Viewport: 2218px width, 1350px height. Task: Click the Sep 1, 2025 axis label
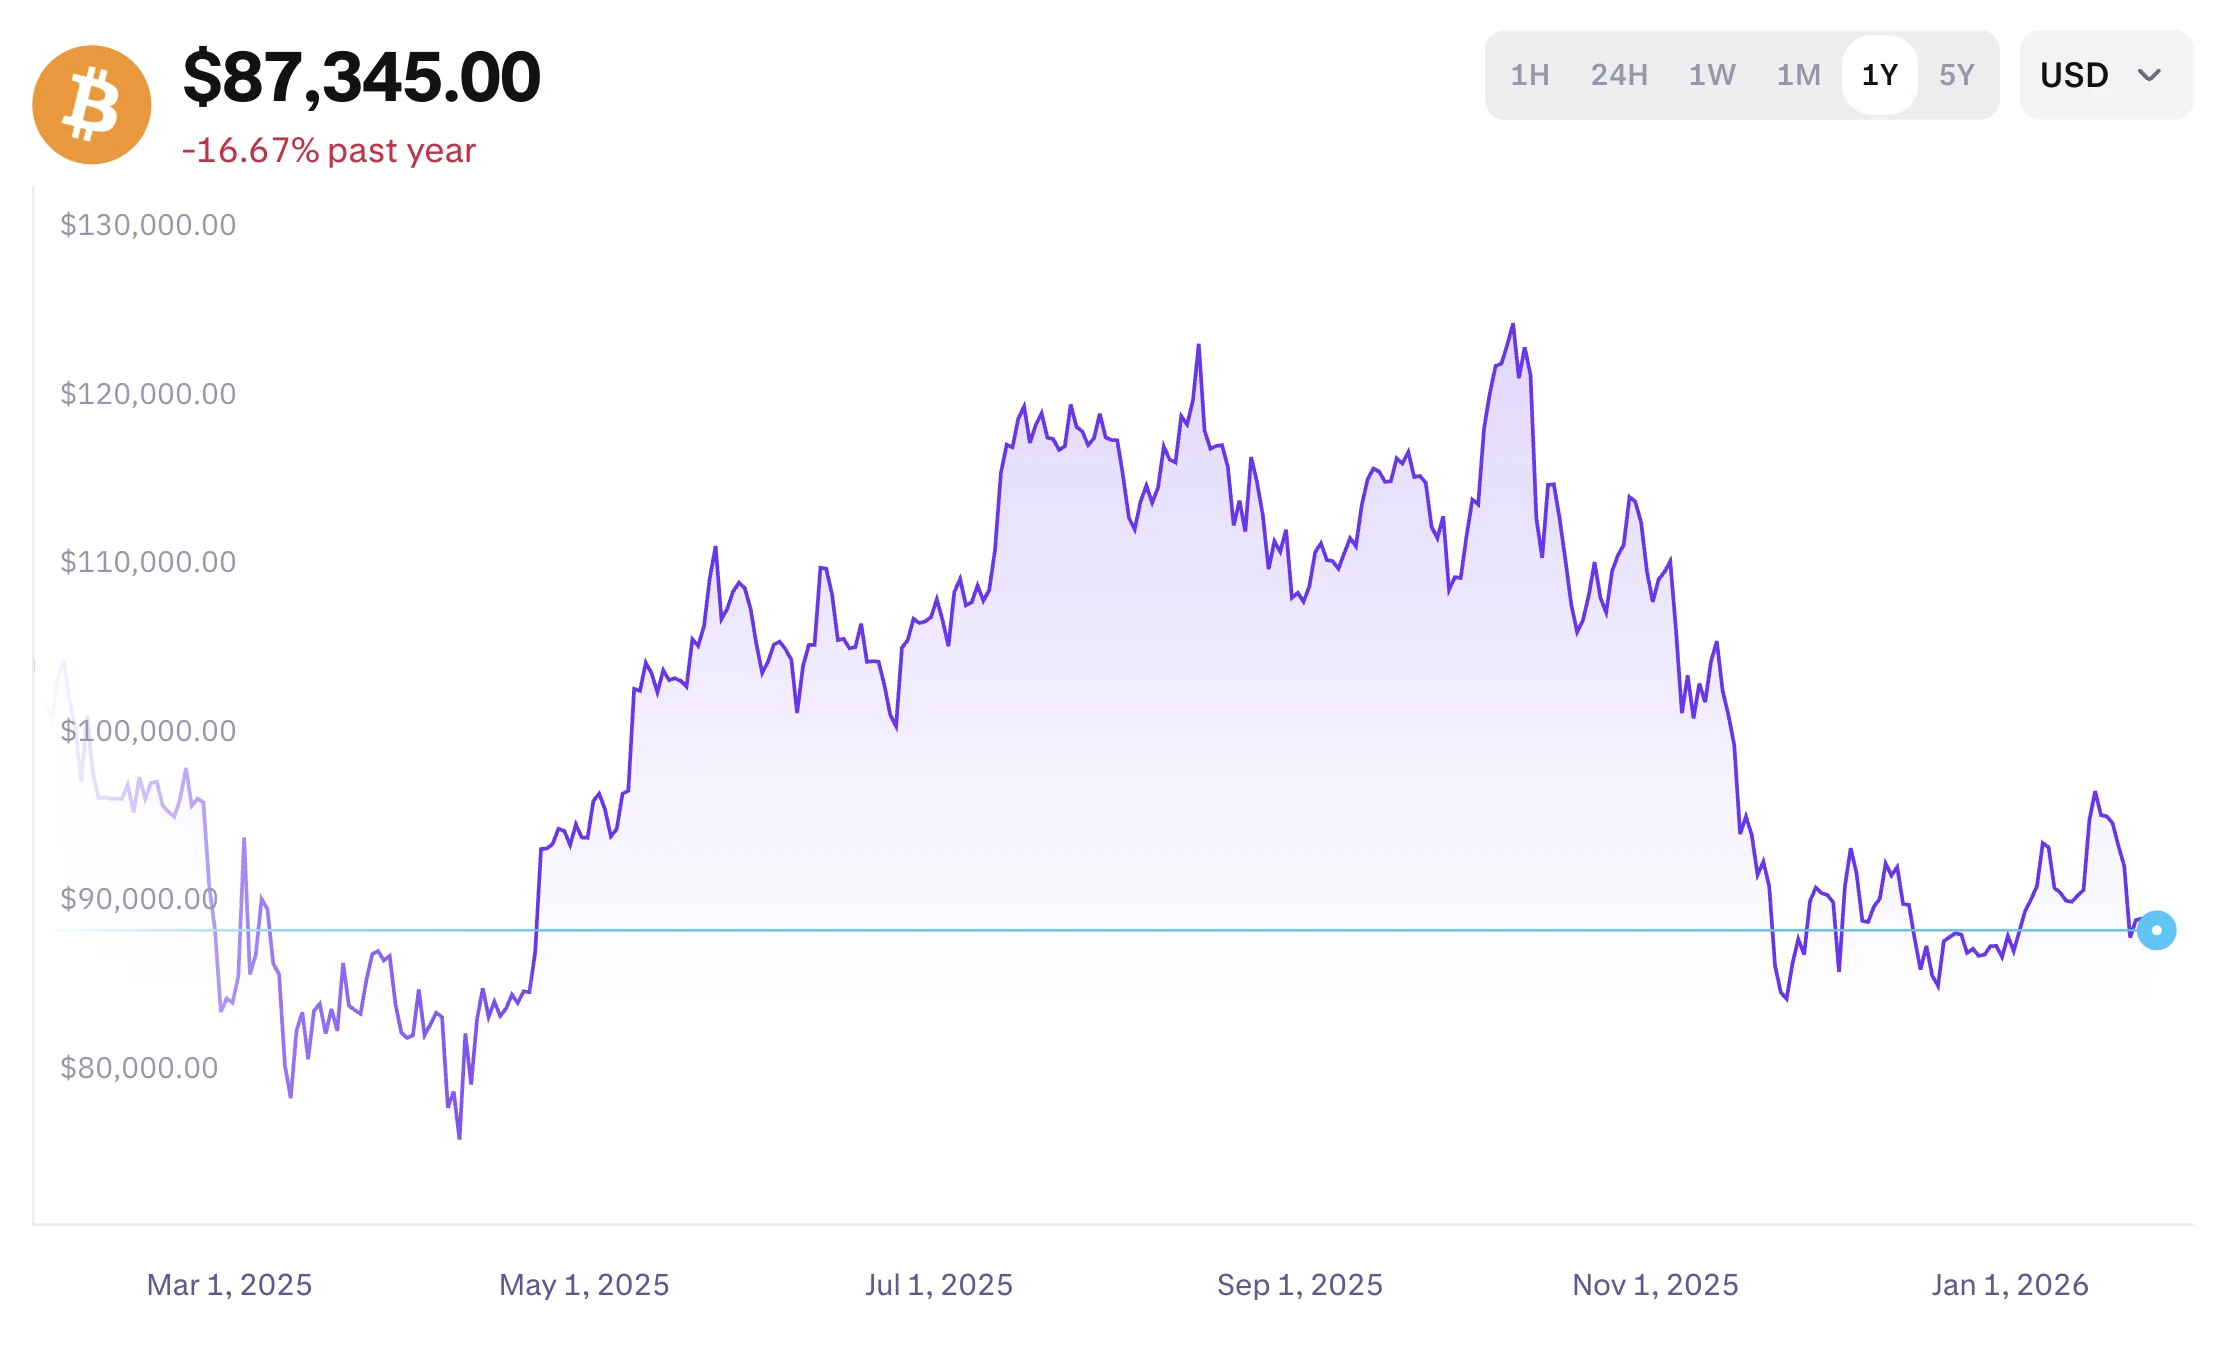point(1299,1285)
